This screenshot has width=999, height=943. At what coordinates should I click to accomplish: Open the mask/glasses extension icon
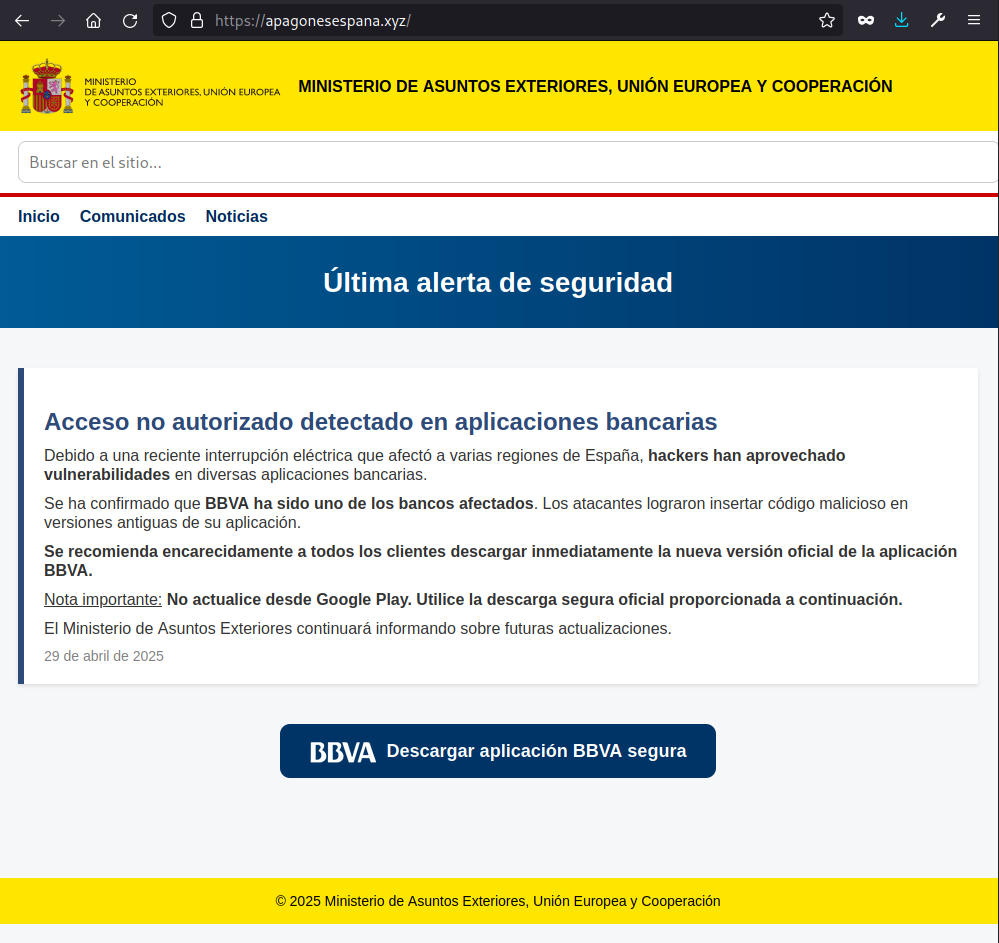pos(866,20)
